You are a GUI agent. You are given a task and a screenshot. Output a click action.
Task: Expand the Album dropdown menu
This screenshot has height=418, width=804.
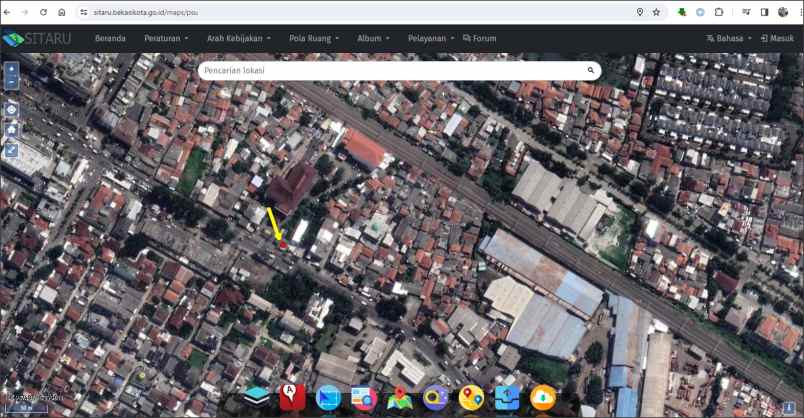[373, 38]
